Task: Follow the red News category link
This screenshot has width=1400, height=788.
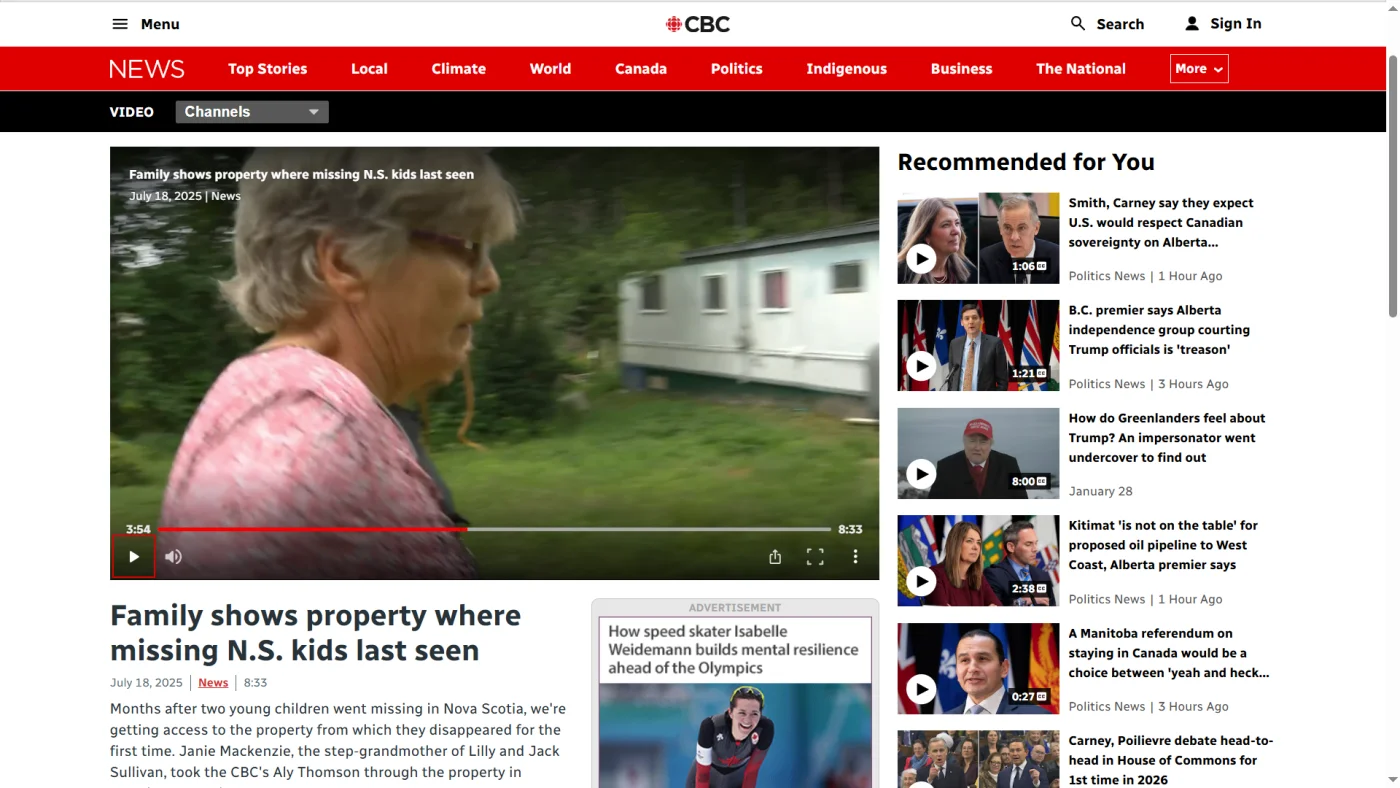Action: [213, 683]
